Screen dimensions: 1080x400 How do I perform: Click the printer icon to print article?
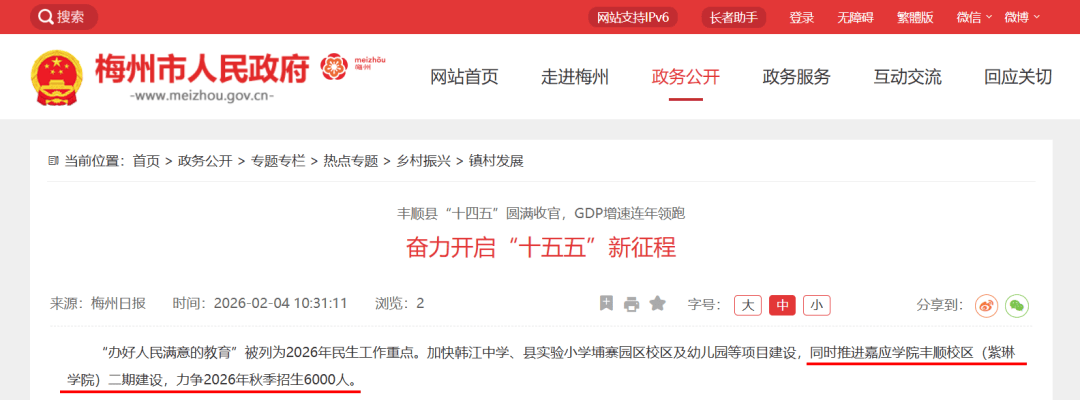(x=631, y=304)
